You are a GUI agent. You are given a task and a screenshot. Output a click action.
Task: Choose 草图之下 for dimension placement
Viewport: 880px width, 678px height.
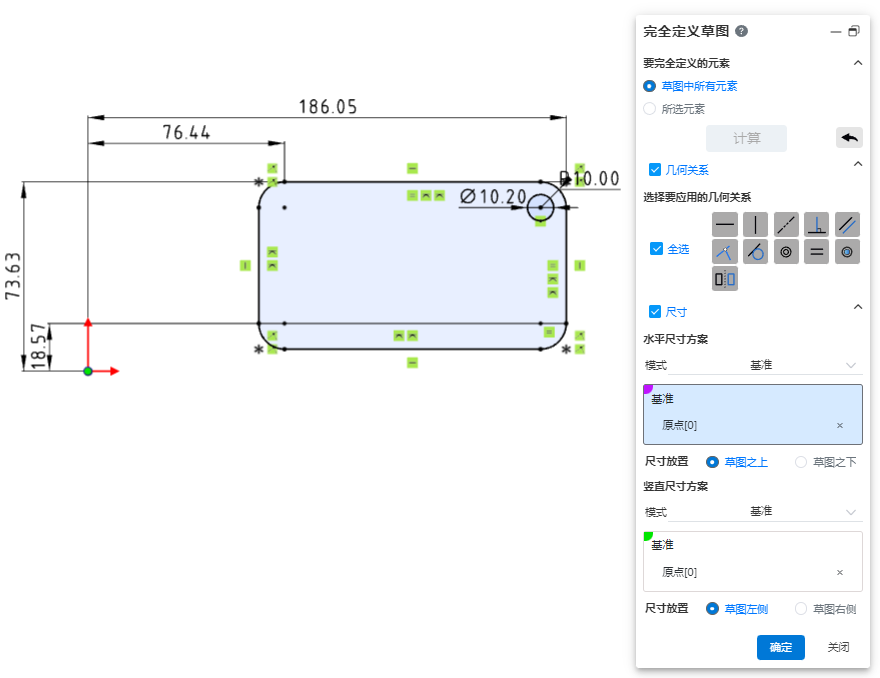click(801, 462)
